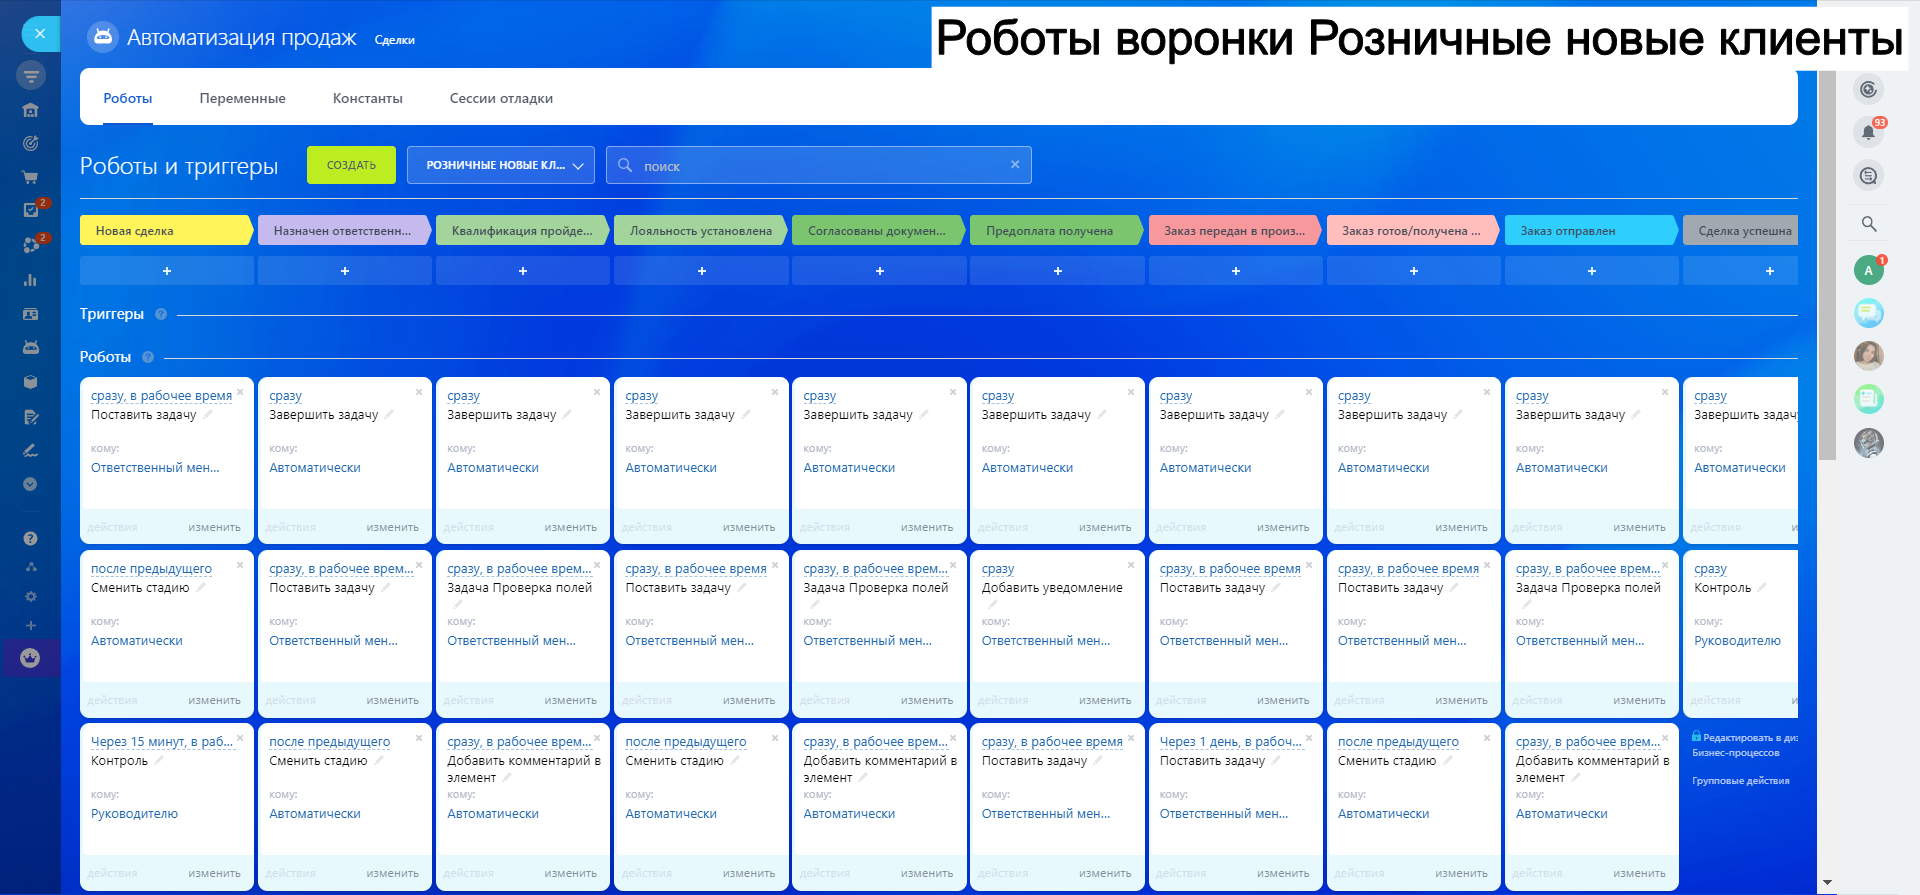Open the target goal icon in left sidebar
The image size is (1920, 895).
pos(31,143)
